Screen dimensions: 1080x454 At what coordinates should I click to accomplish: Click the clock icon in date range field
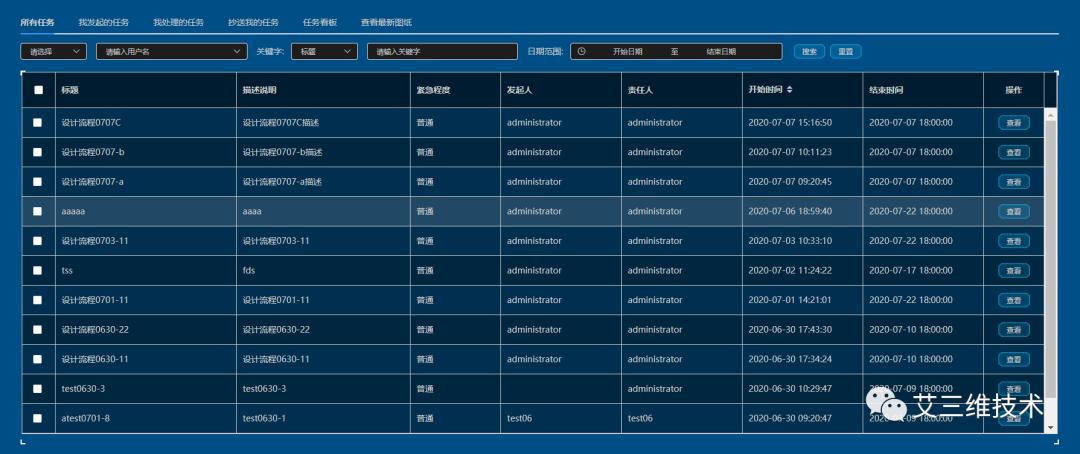[x=581, y=51]
